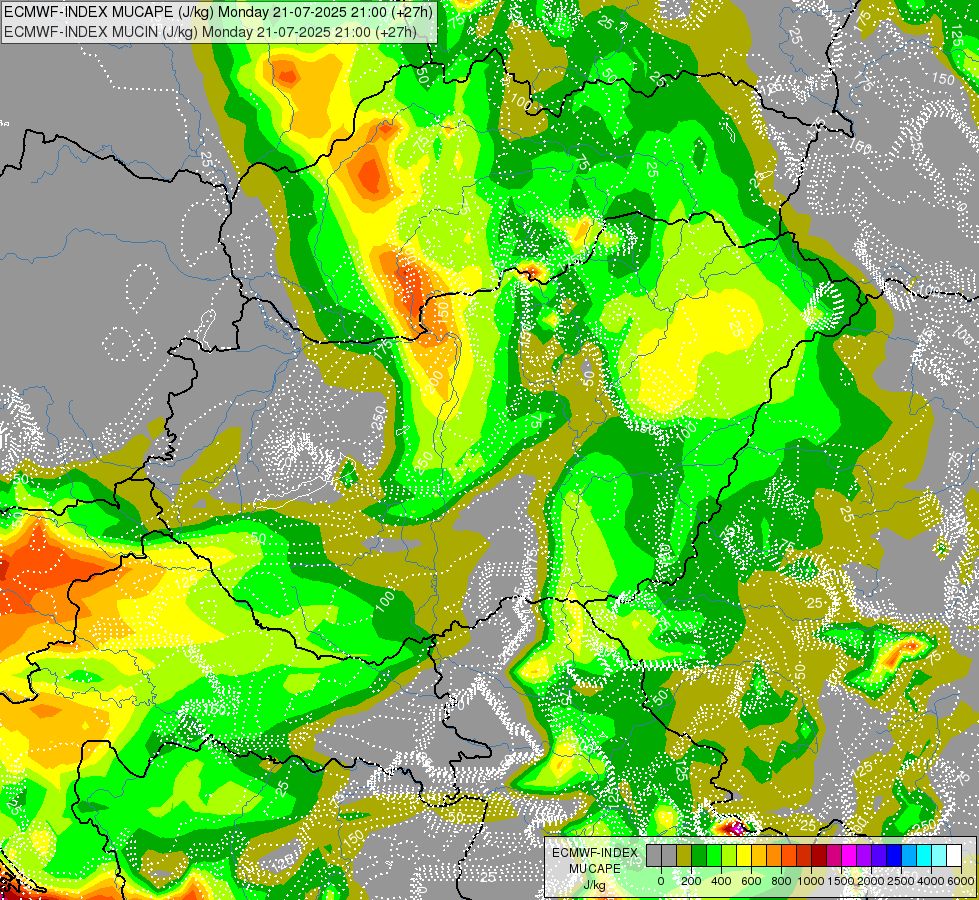
Task: Click the ECMWF-INDEX MUCAPE title line
Action: click(218, 12)
